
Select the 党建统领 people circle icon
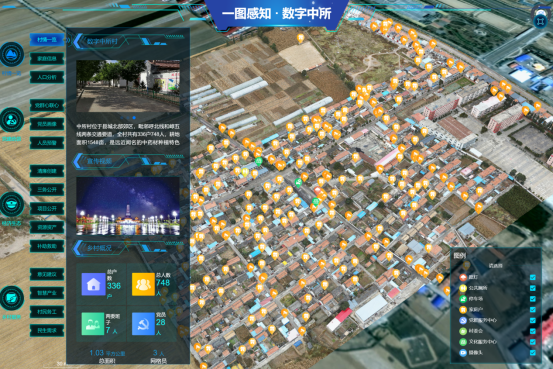click(x=12, y=120)
